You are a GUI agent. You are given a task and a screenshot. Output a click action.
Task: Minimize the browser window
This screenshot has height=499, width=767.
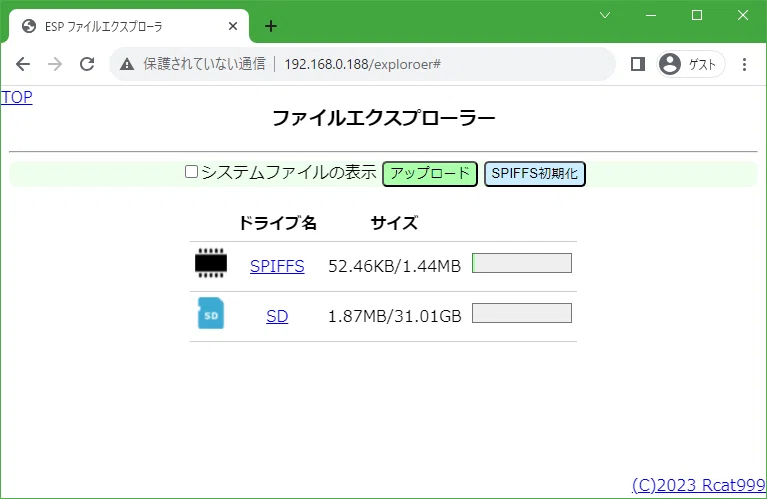tap(651, 15)
